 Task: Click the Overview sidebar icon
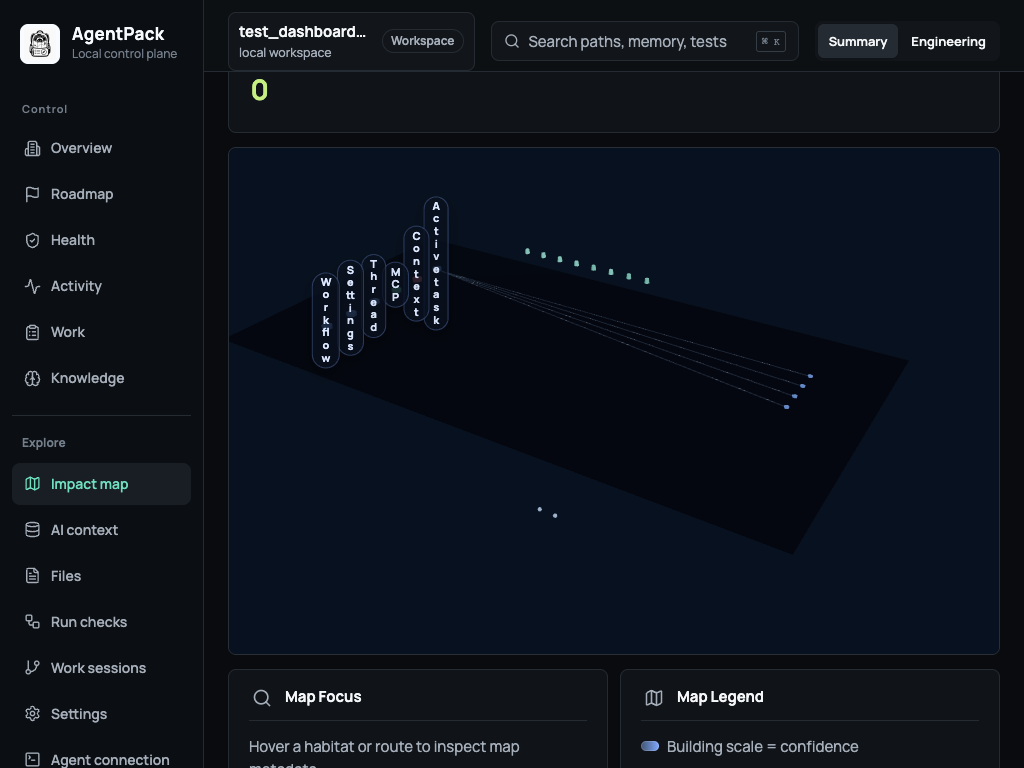pyautogui.click(x=32, y=148)
